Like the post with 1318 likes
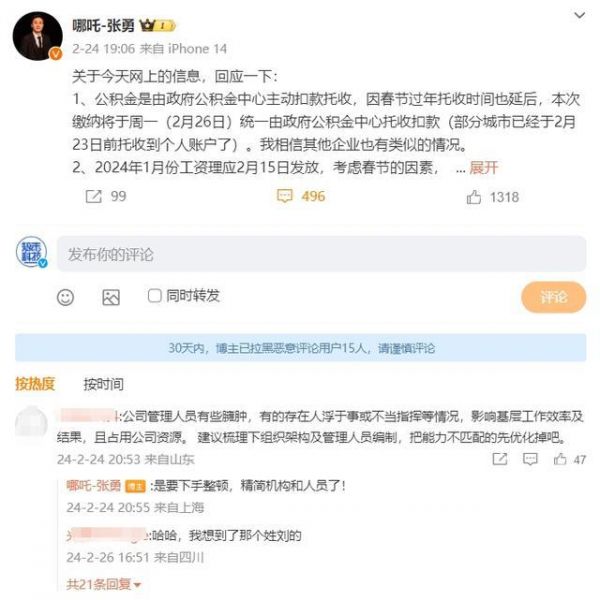This screenshot has width=600, height=600. pyautogui.click(x=474, y=197)
